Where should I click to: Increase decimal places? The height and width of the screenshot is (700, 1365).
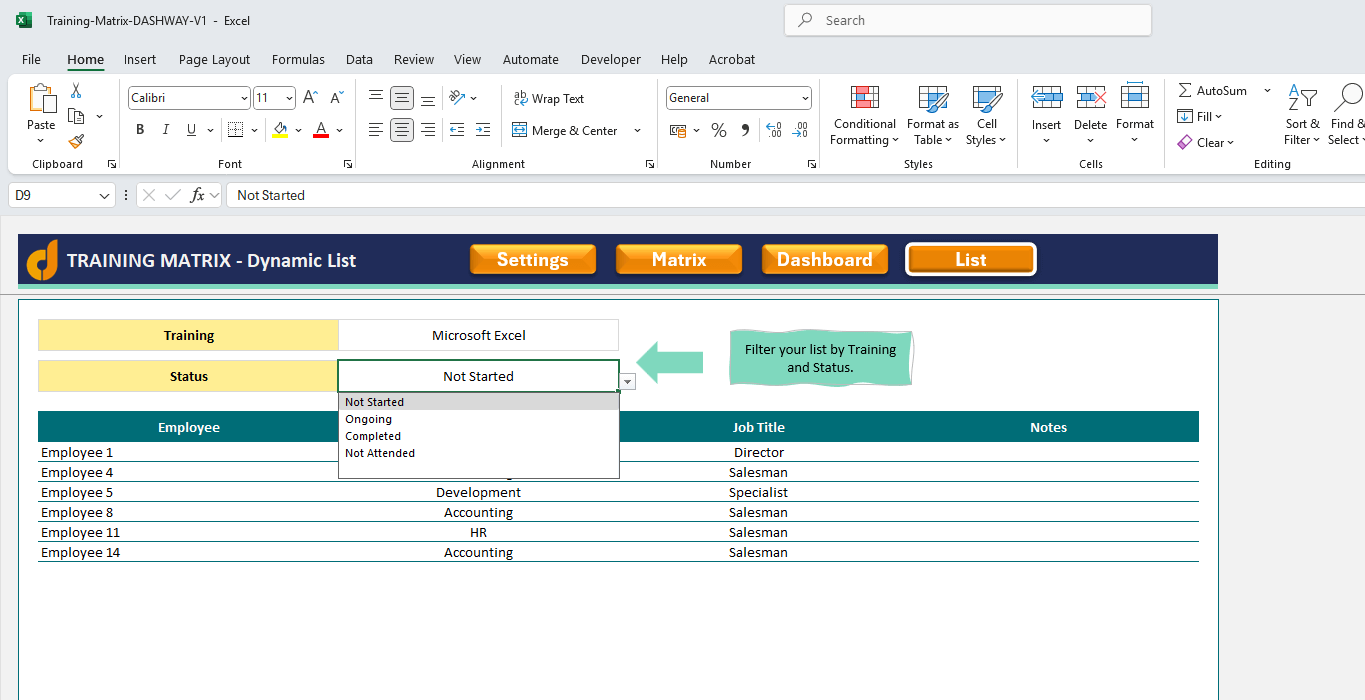pos(774,130)
